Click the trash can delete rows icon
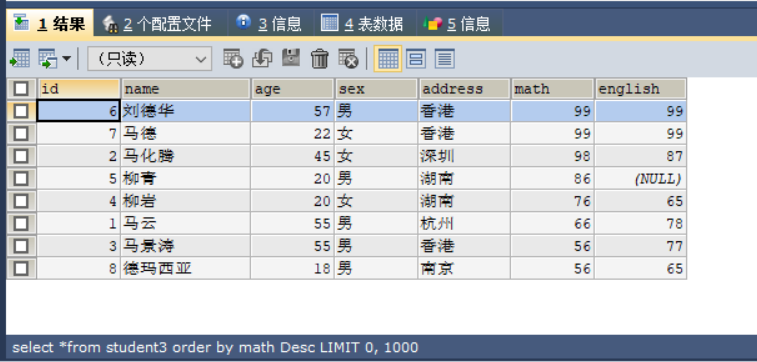757x362 pixels. [x=320, y=59]
